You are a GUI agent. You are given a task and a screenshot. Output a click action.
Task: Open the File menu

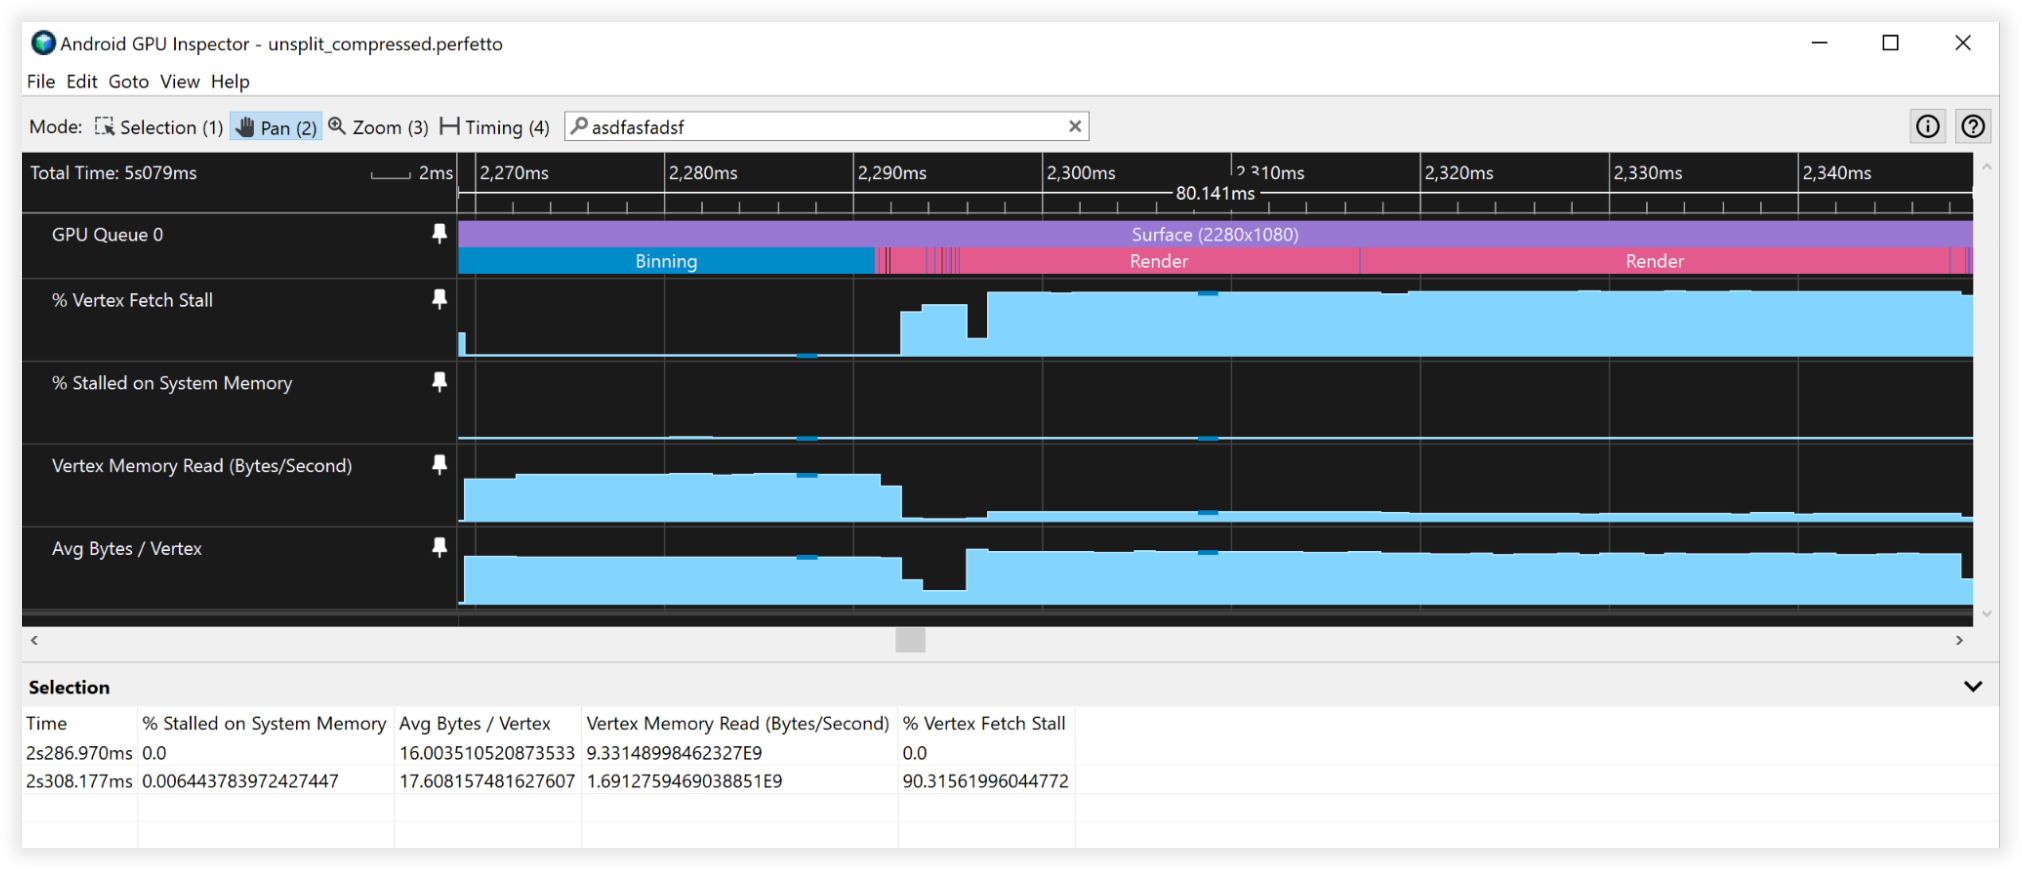click(41, 82)
